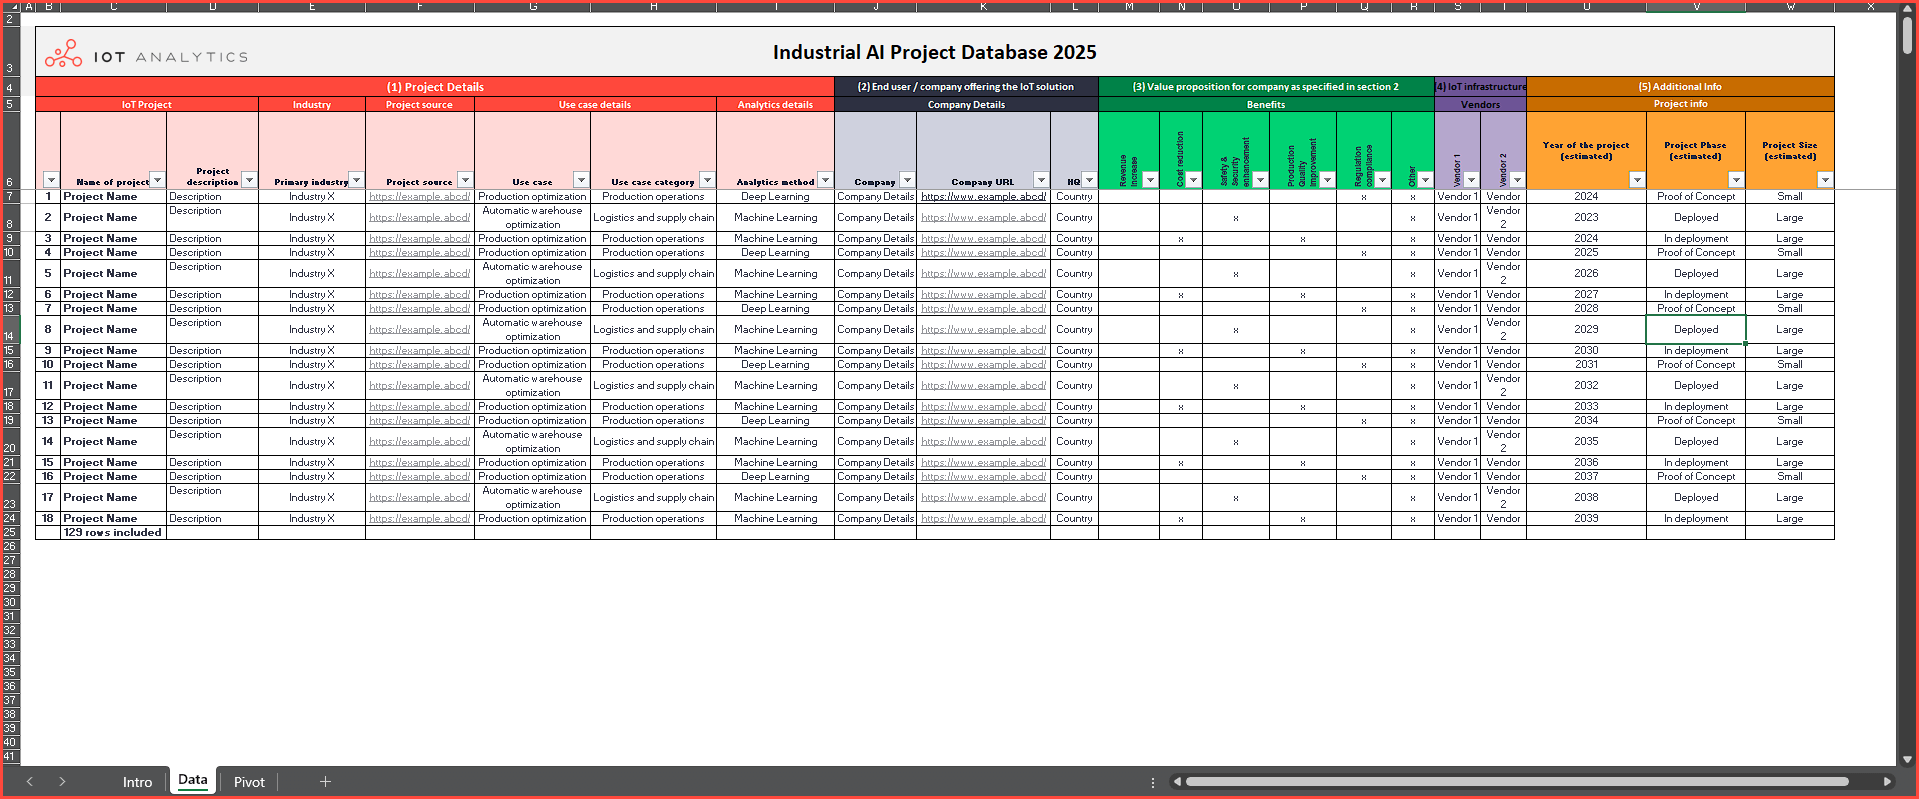
Task: Open filter dropdown for Name of project
Action: tap(157, 180)
